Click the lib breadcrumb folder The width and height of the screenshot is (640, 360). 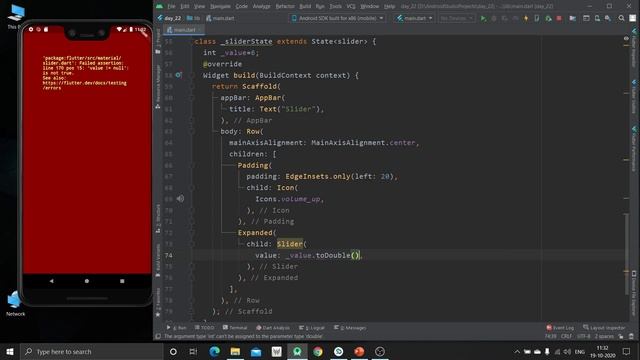pos(193,18)
